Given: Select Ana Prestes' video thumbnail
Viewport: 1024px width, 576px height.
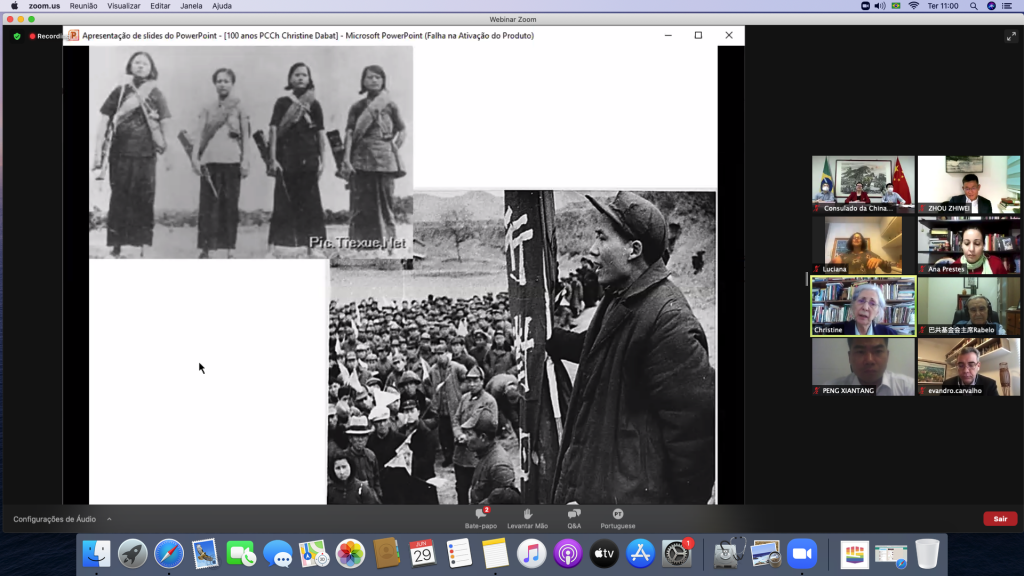Looking at the screenshot, I should click(x=969, y=246).
